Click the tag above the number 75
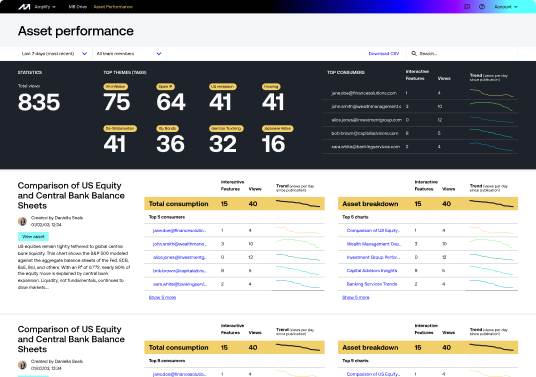536x377 pixels. click(x=116, y=87)
